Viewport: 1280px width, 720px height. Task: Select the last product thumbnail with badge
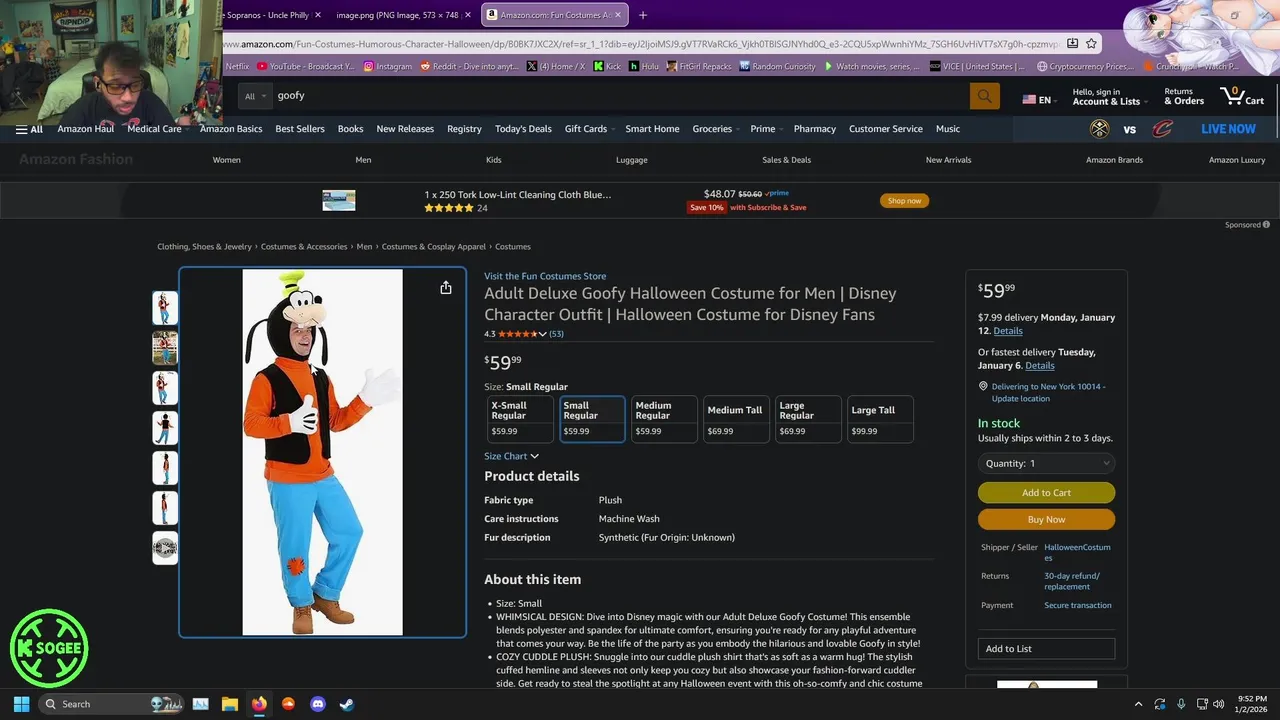[165, 548]
